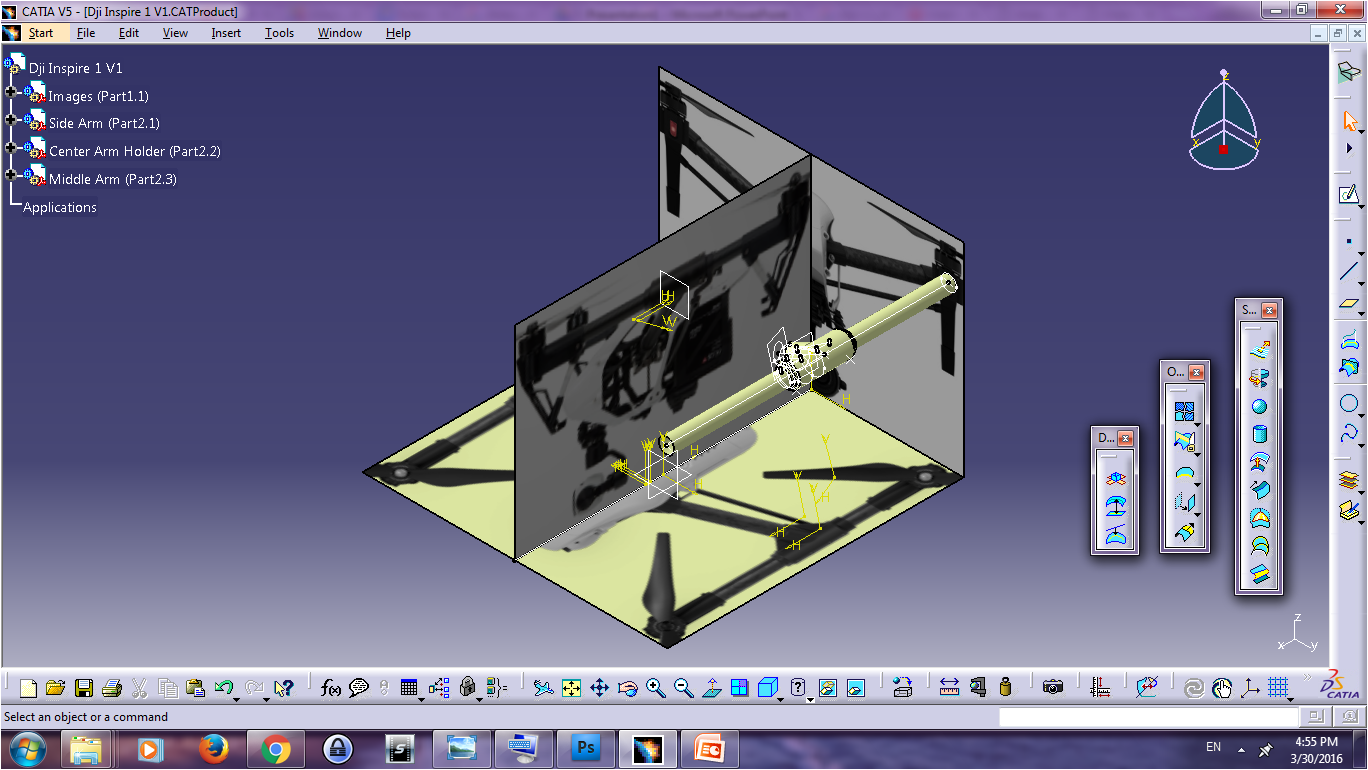
Task: Select the Rotate view tool
Action: [628, 687]
